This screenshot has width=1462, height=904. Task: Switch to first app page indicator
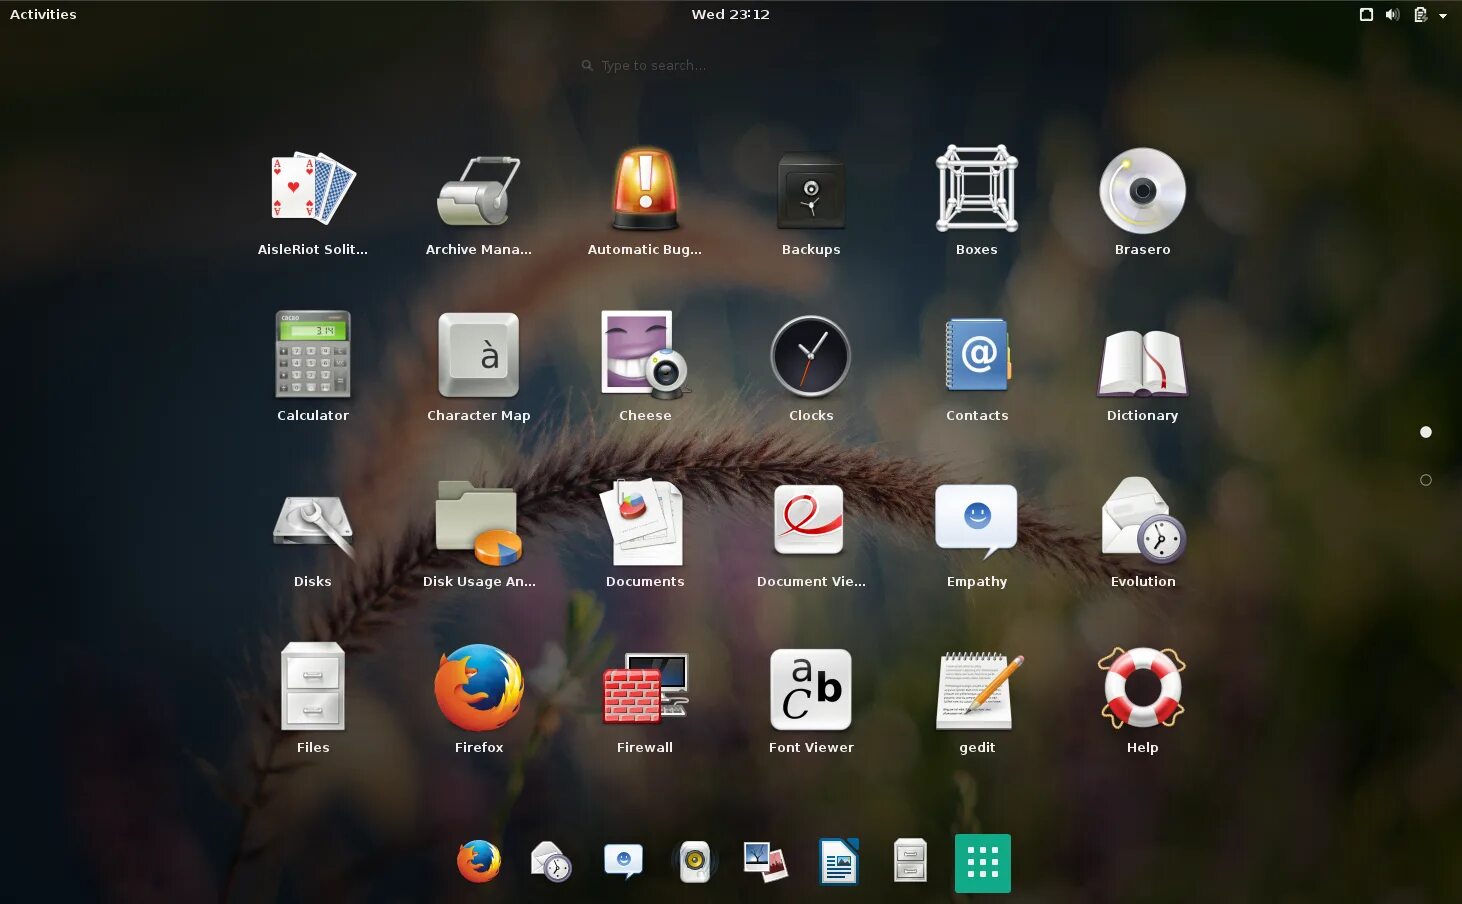click(1426, 432)
